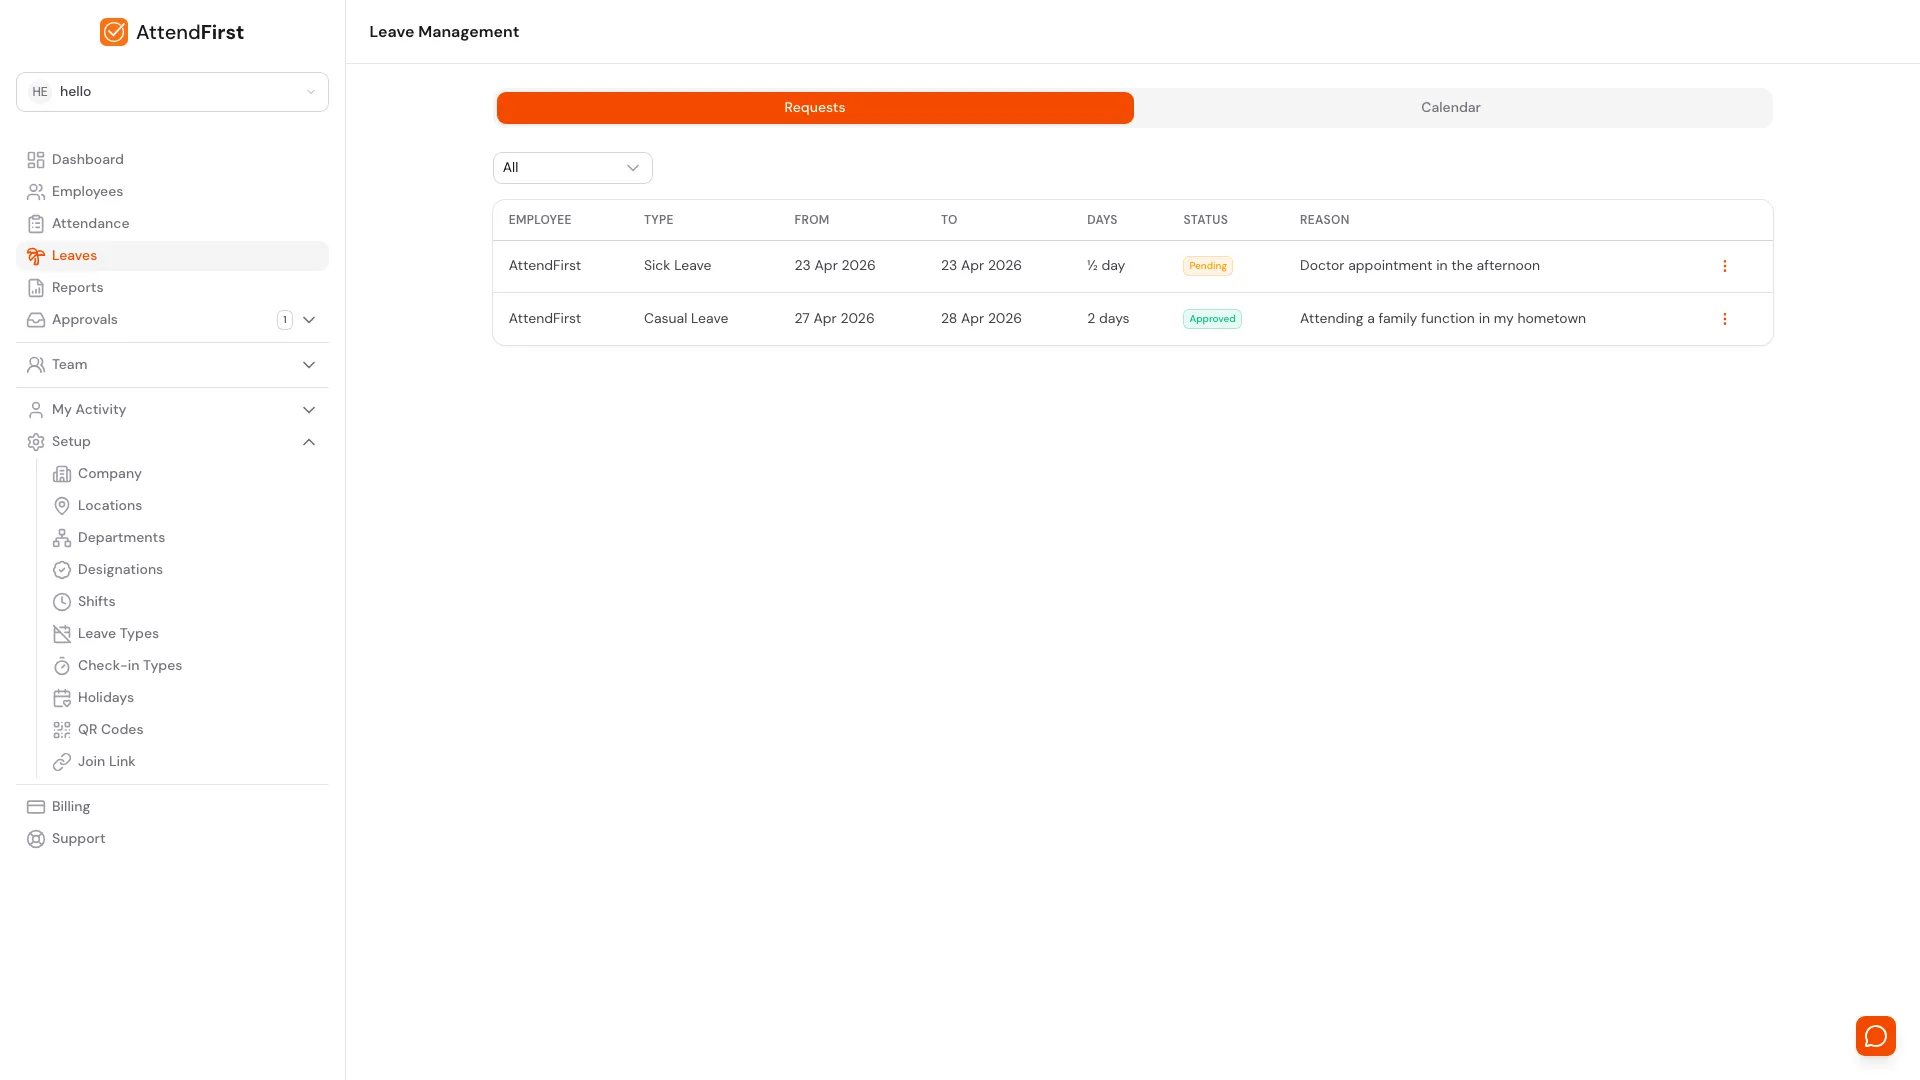
Task: Click the Support lifebuoy icon
Action: [36, 839]
